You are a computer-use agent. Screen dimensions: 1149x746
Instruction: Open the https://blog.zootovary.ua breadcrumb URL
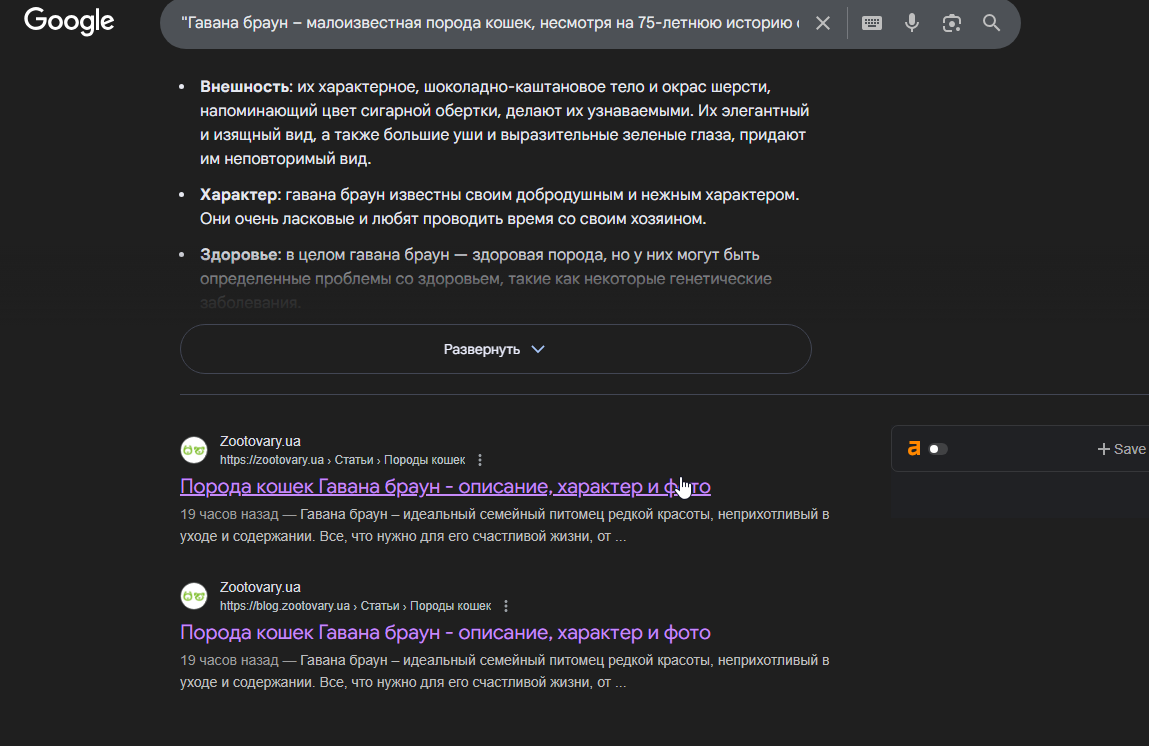(x=355, y=606)
